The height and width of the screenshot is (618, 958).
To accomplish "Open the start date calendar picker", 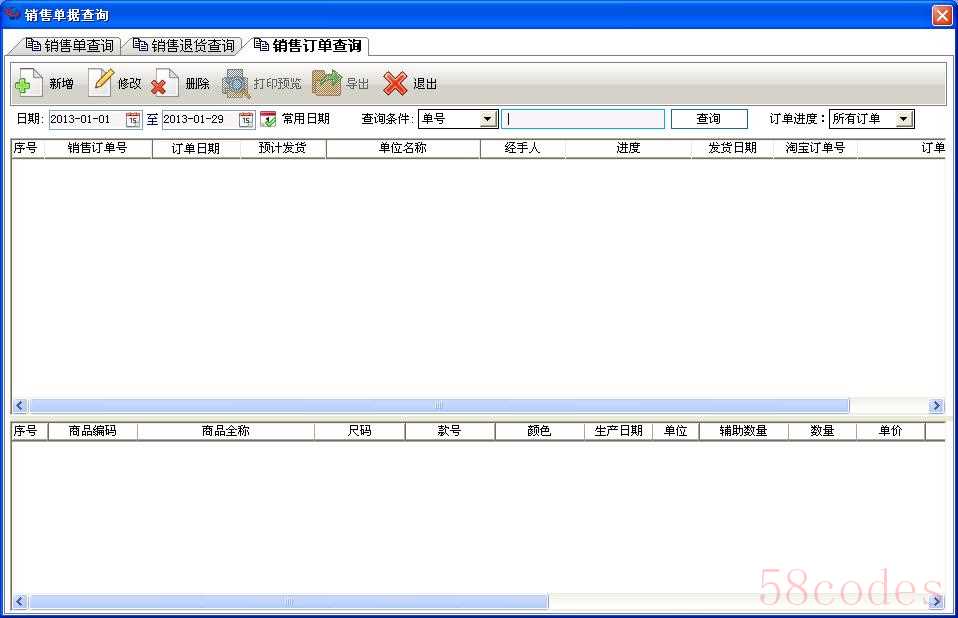I will coord(133,120).
